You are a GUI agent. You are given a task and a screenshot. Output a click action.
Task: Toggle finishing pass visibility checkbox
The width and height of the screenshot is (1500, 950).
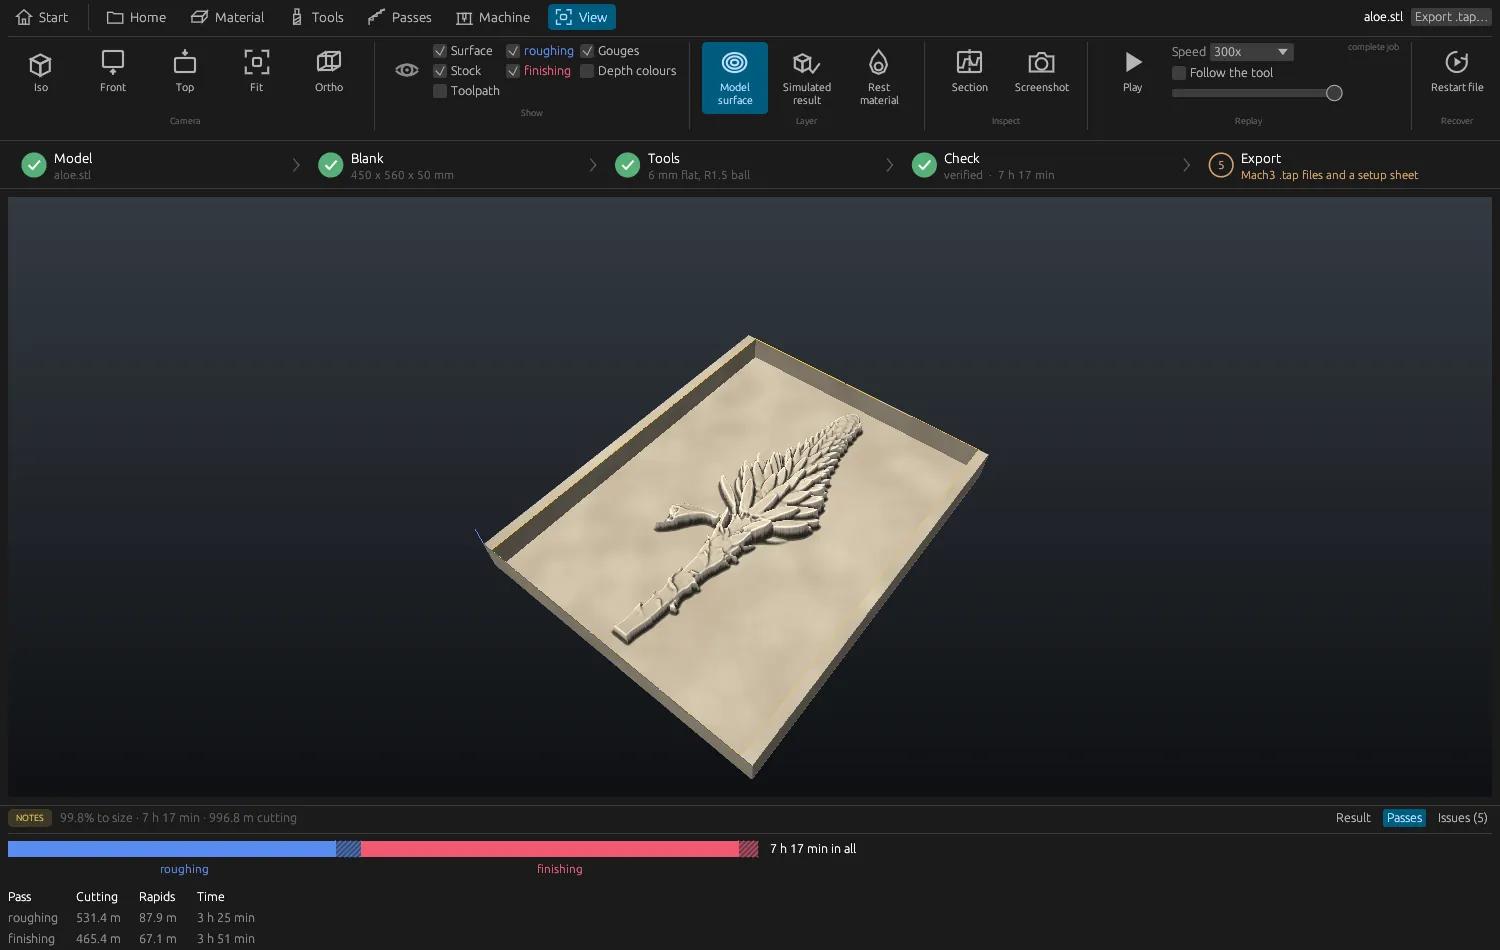(513, 71)
